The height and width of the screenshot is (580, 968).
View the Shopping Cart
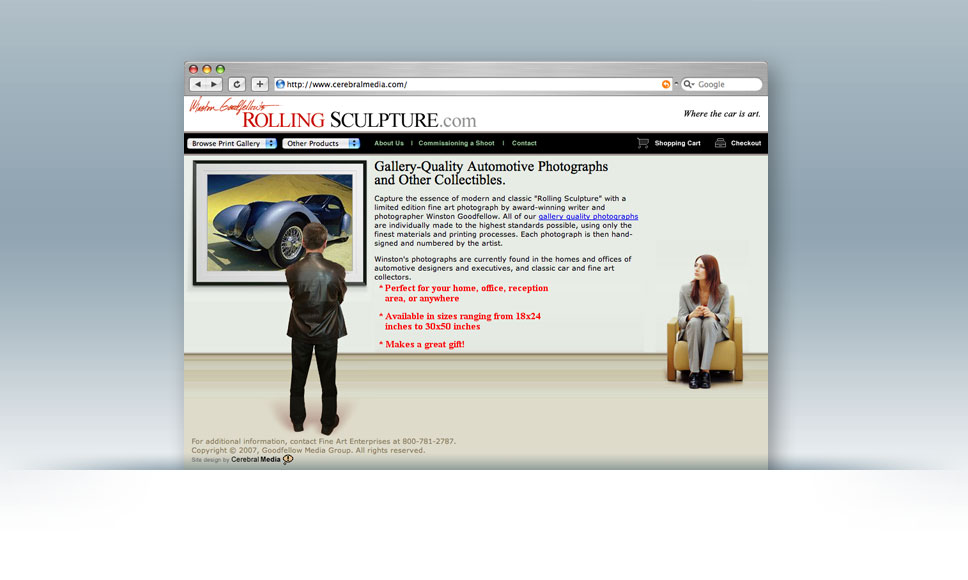(677, 143)
